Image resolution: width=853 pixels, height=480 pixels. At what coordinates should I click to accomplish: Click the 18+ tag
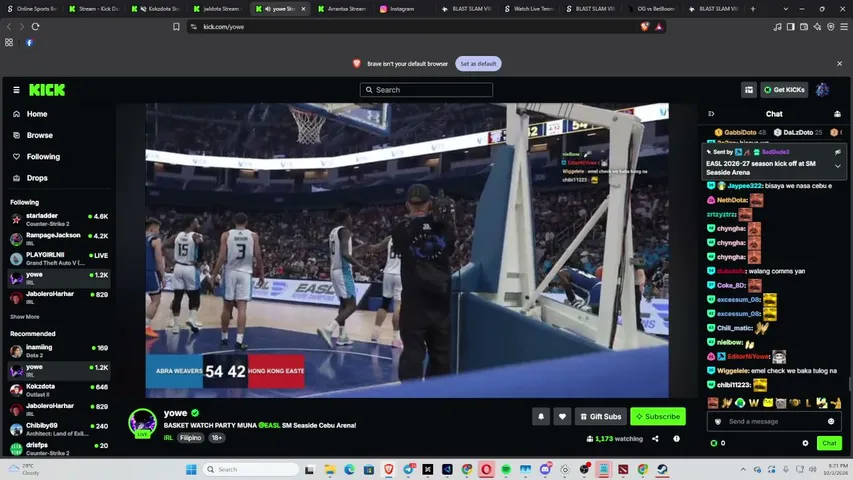point(217,438)
